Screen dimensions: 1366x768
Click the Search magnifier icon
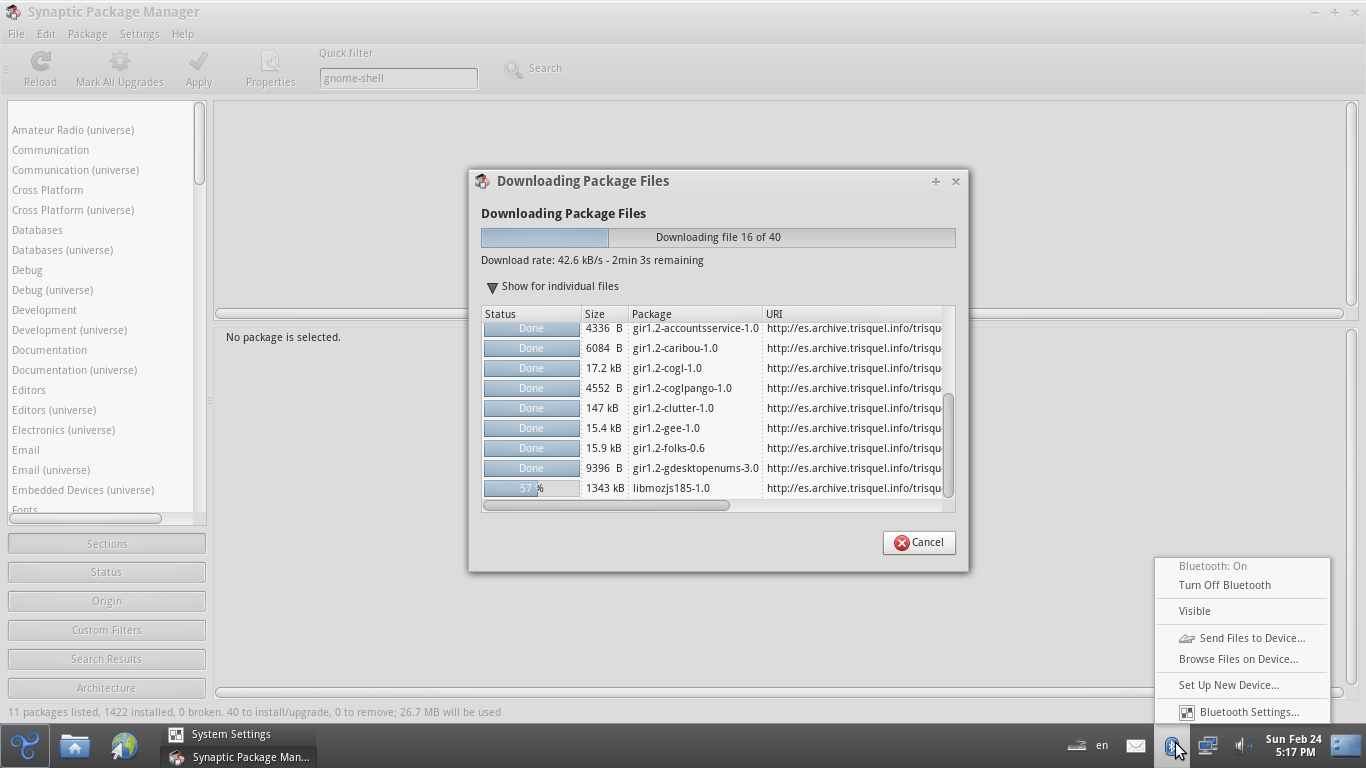tap(513, 69)
